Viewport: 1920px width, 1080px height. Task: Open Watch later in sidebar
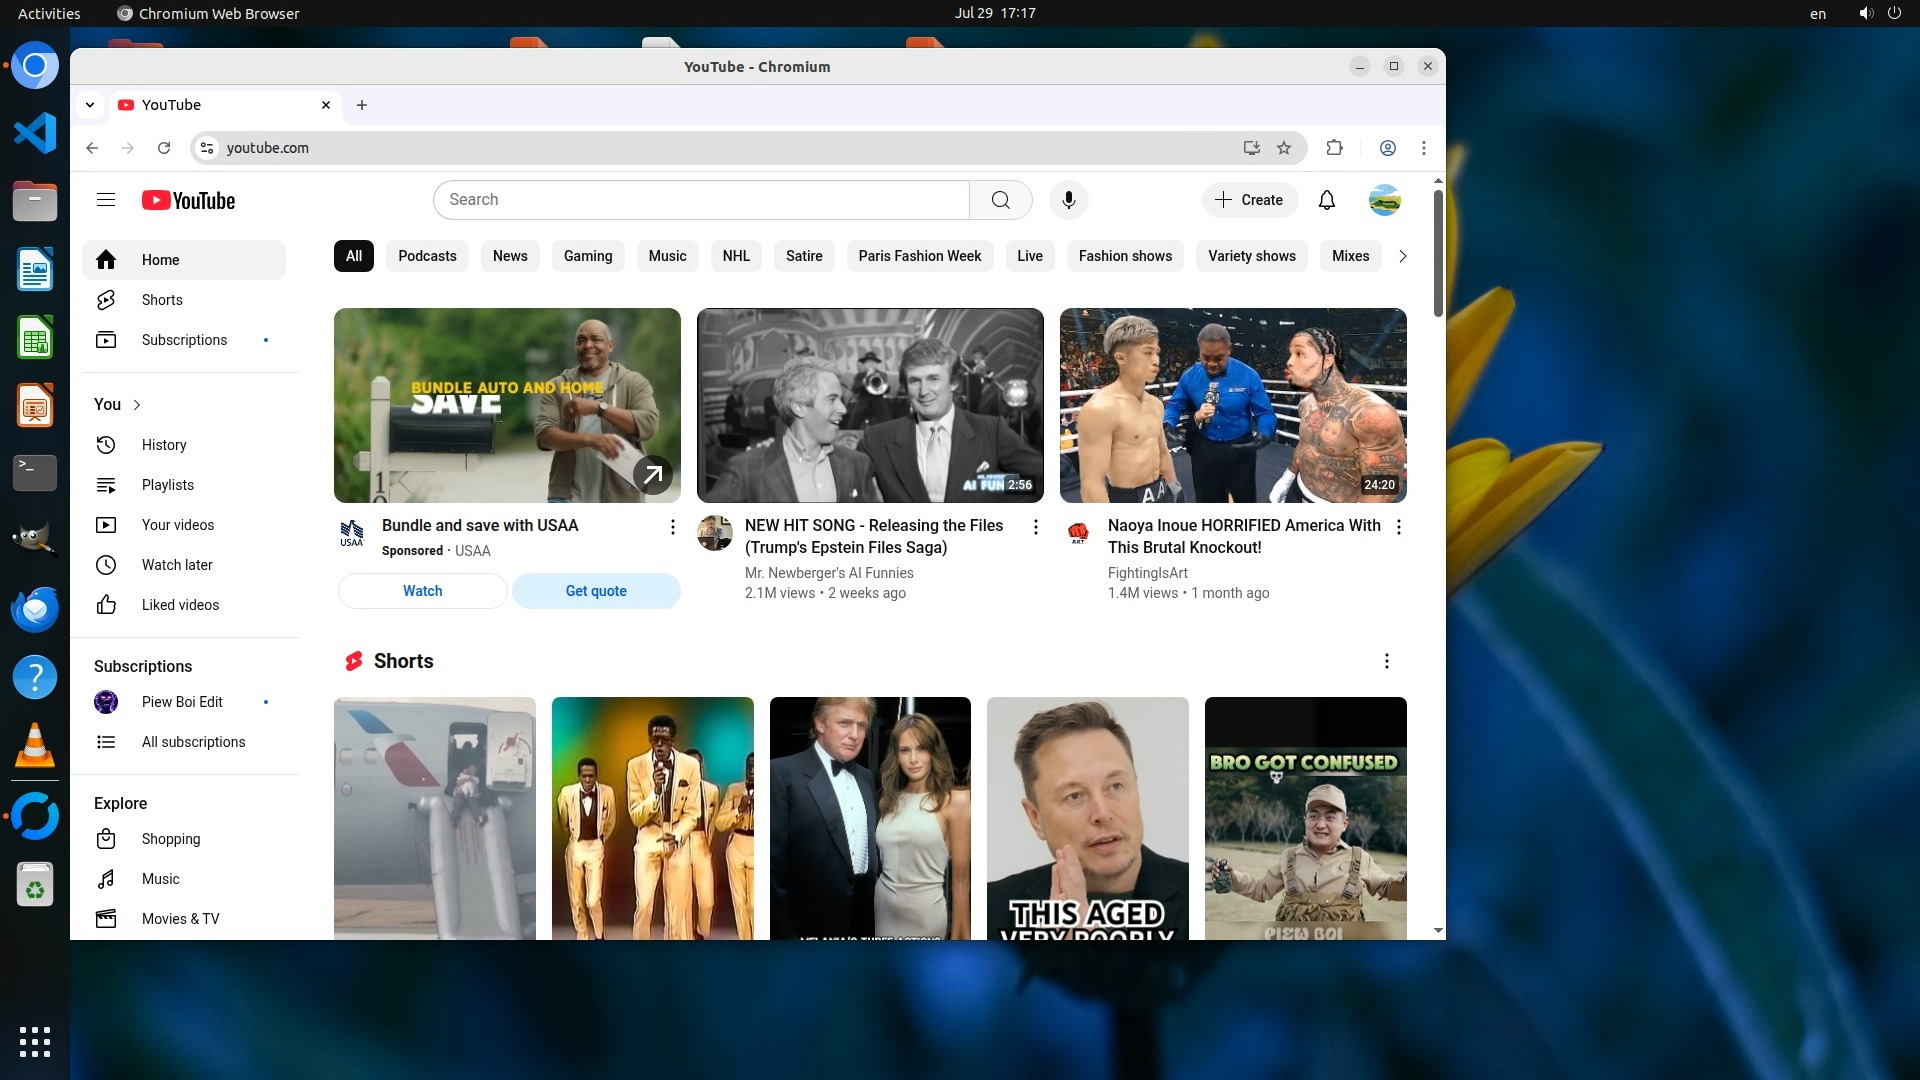pos(177,565)
